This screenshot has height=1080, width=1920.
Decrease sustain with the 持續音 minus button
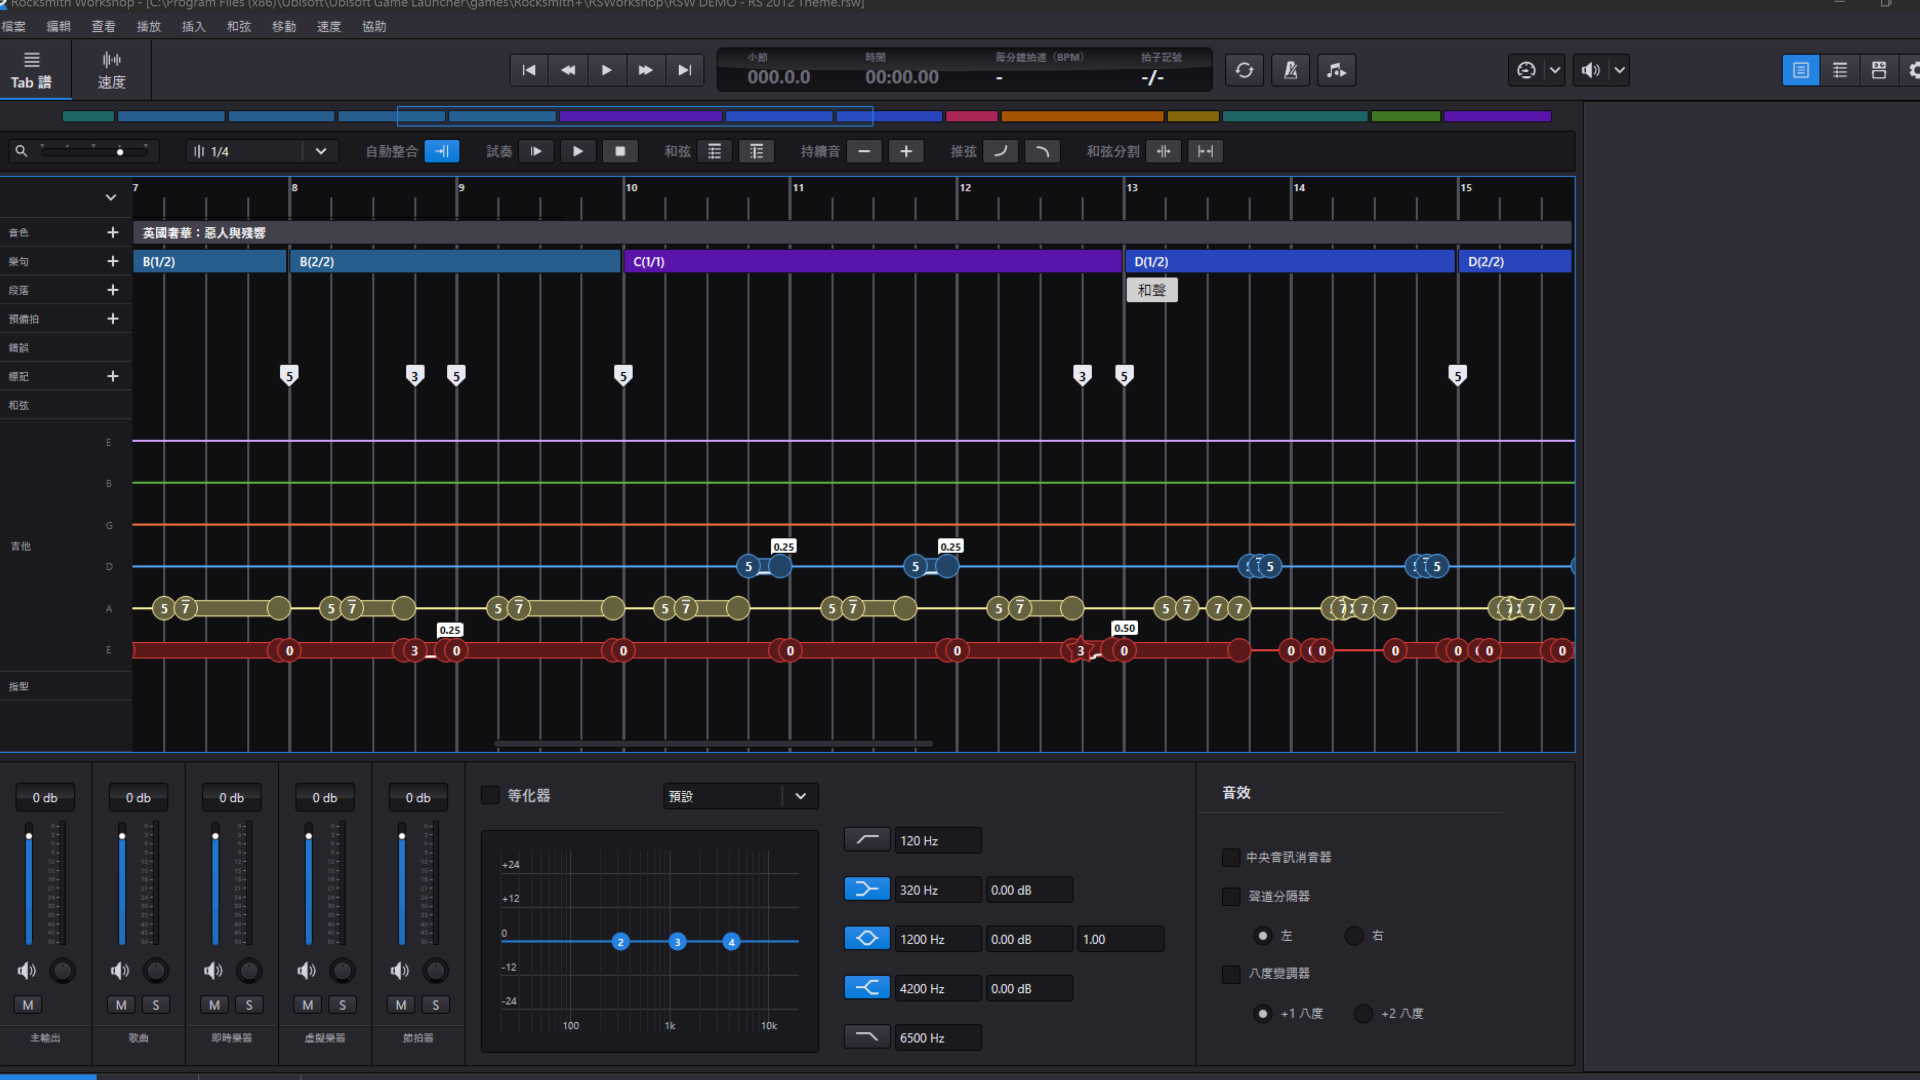864,151
